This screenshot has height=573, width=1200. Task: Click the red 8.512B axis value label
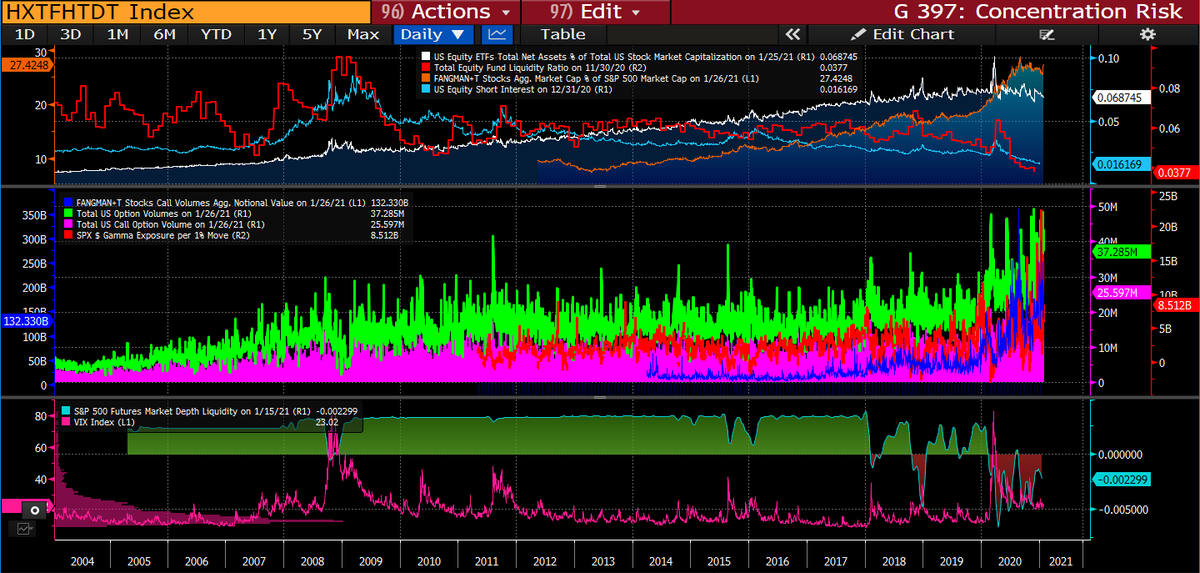click(1176, 303)
